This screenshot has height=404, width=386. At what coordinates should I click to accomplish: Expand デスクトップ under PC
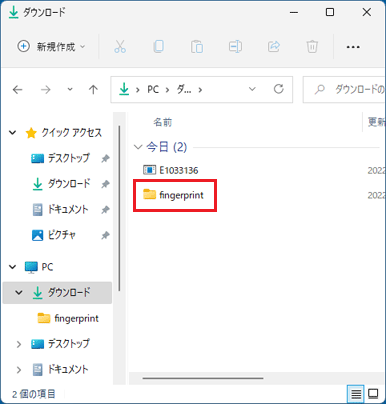19,344
